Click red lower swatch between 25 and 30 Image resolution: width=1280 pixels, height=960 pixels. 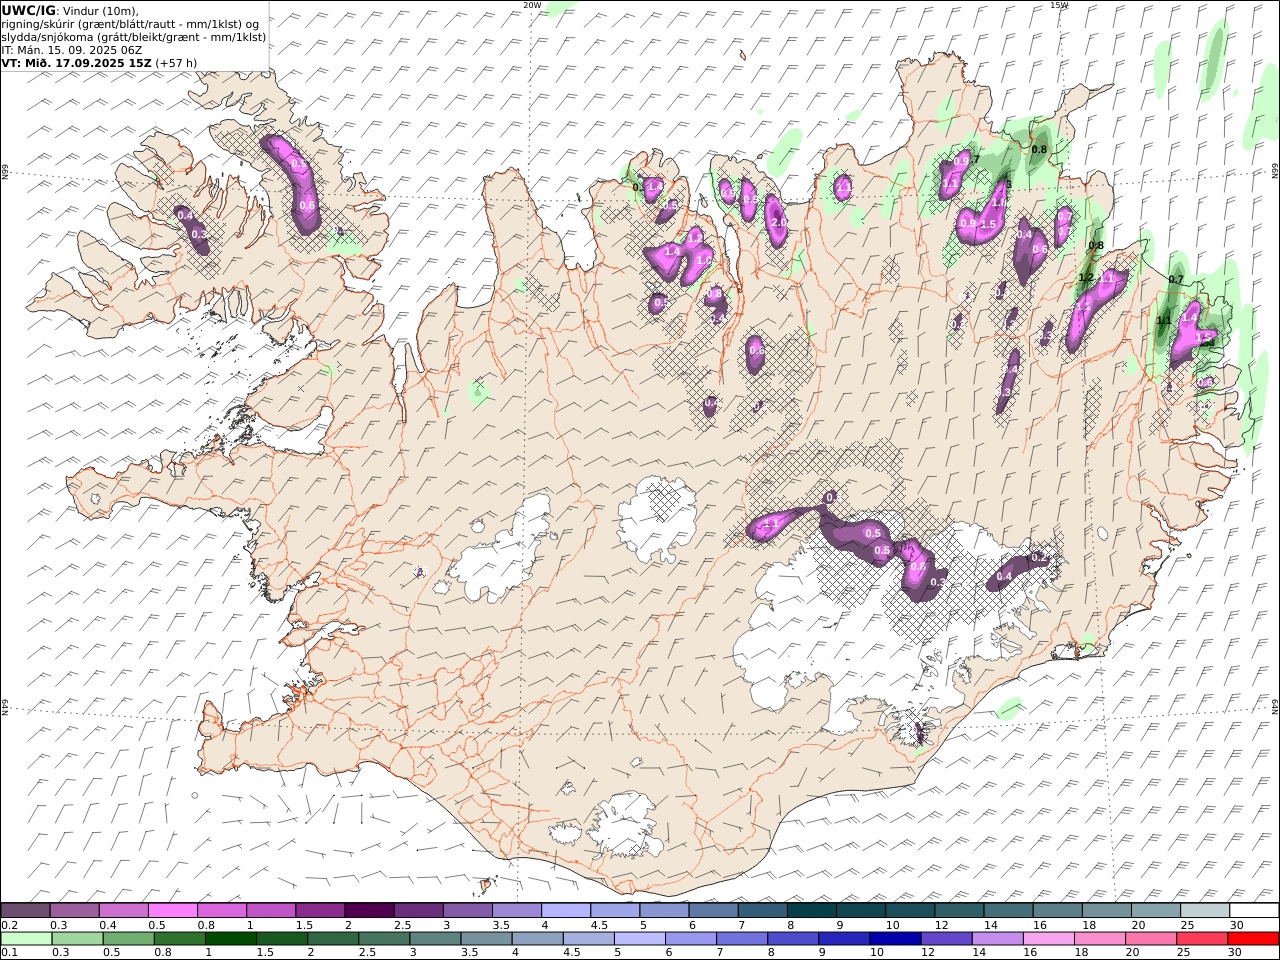pyautogui.click(x=1203, y=939)
